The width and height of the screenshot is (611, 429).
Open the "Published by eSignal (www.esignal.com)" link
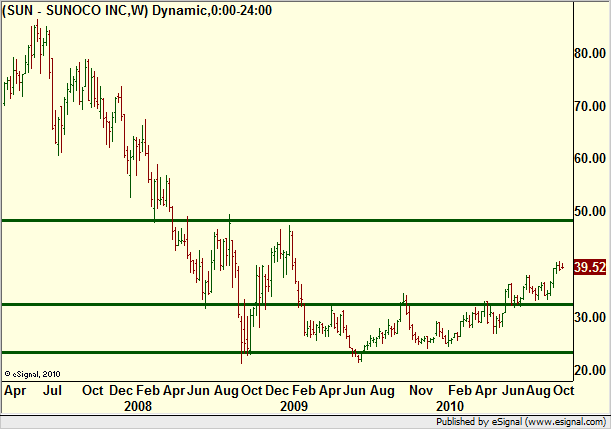tap(521, 422)
